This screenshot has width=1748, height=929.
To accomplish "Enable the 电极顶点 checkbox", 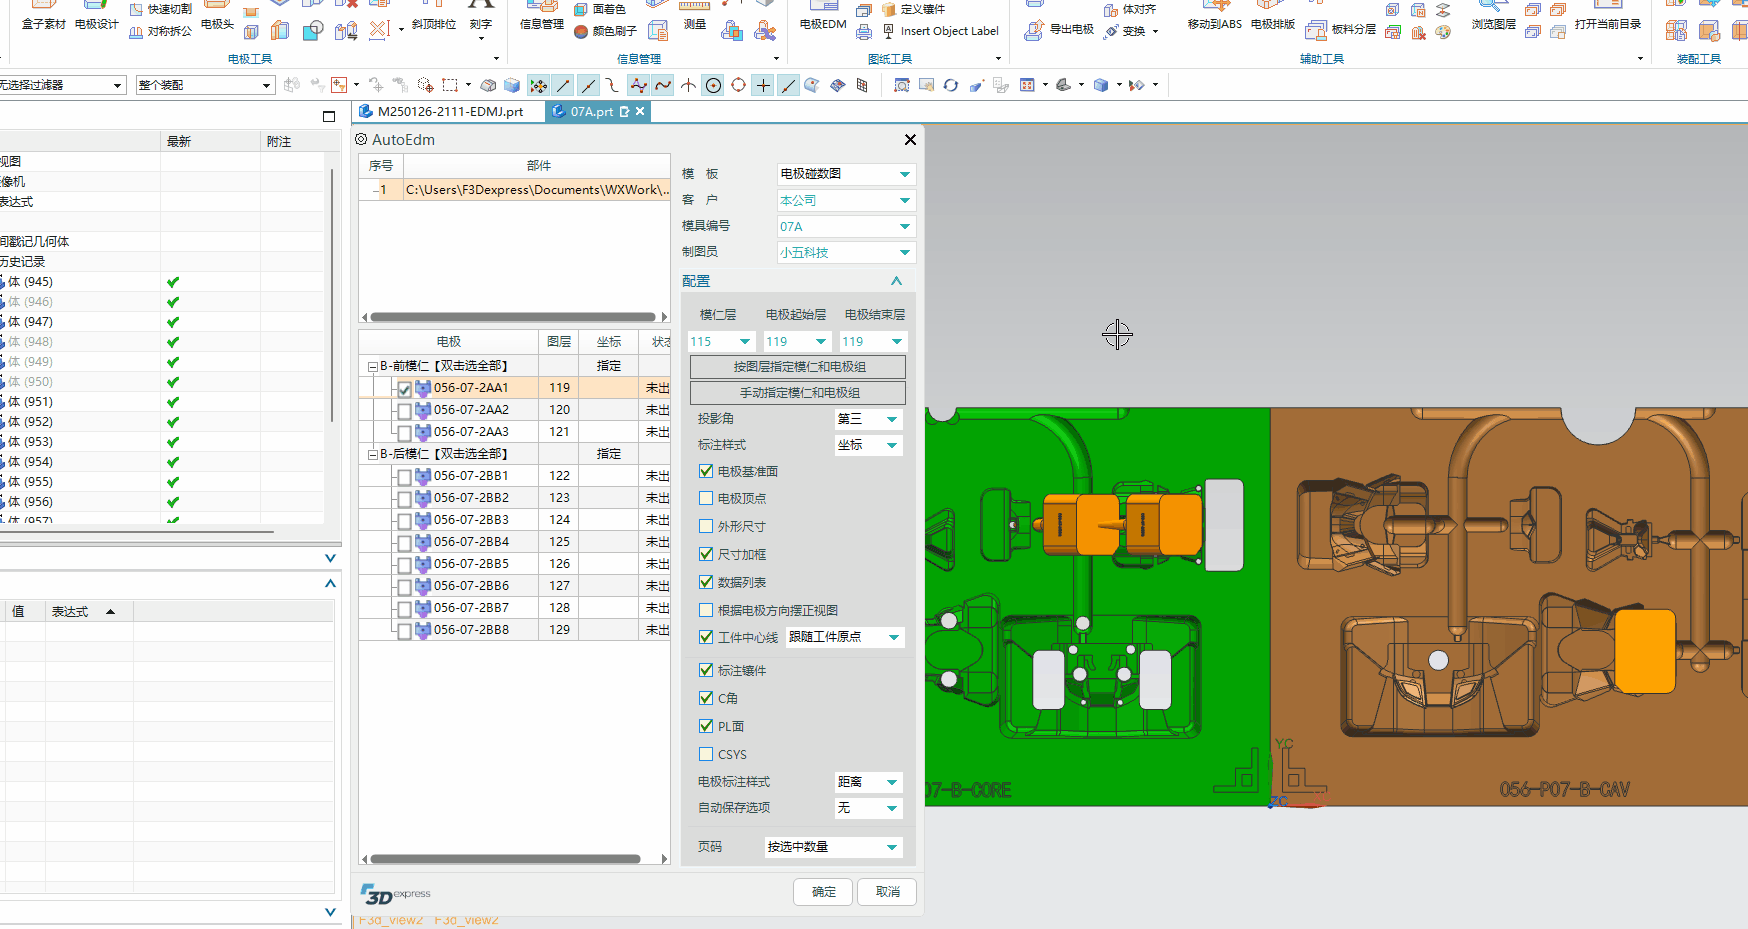I will click(x=706, y=498).
